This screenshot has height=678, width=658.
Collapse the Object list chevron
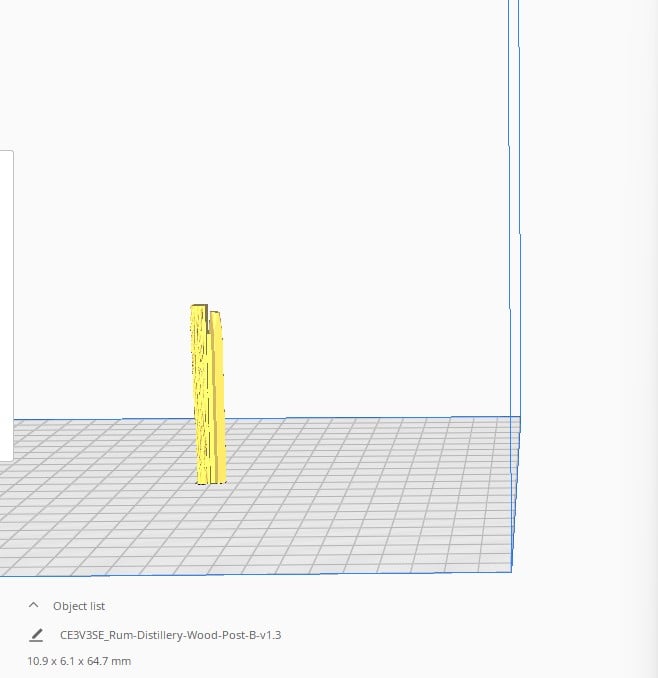coord(33,605)
